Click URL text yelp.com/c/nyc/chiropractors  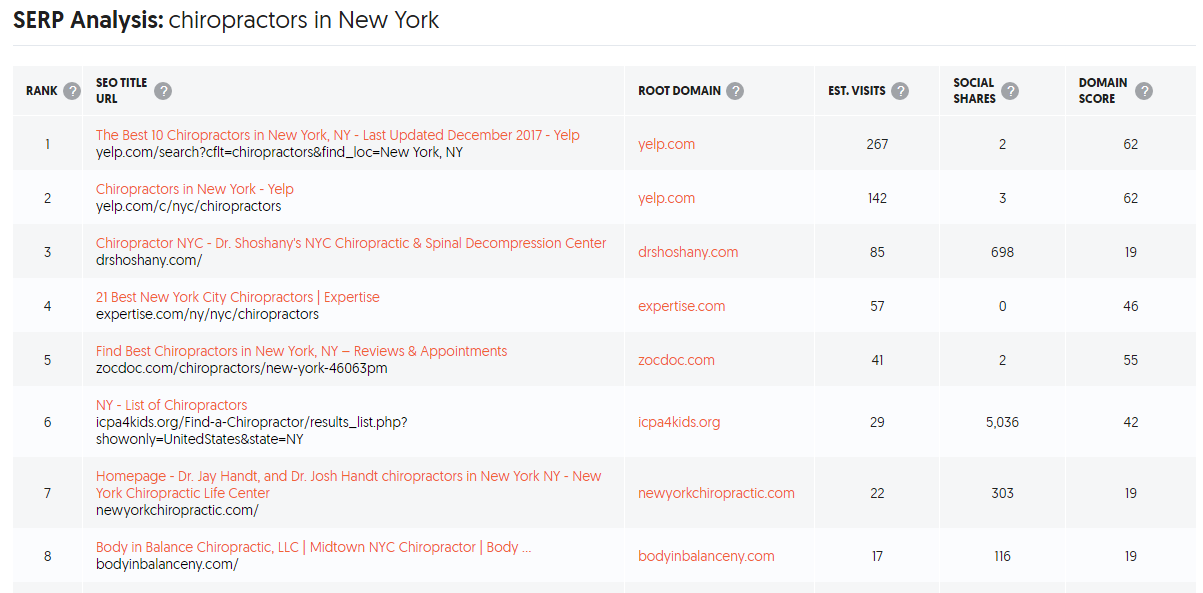tap(188, 206)
